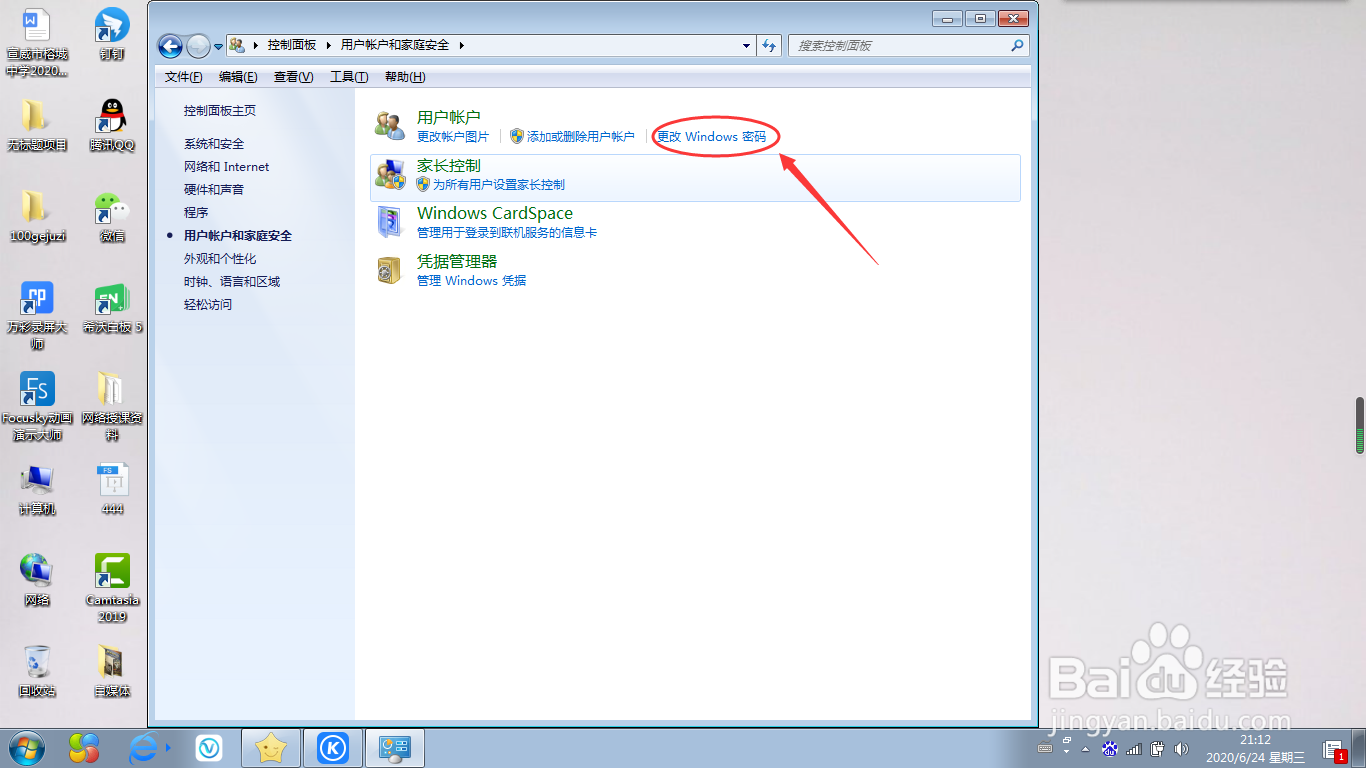Select the 万彩录屏大师 desktop icon

pos(37,315)
